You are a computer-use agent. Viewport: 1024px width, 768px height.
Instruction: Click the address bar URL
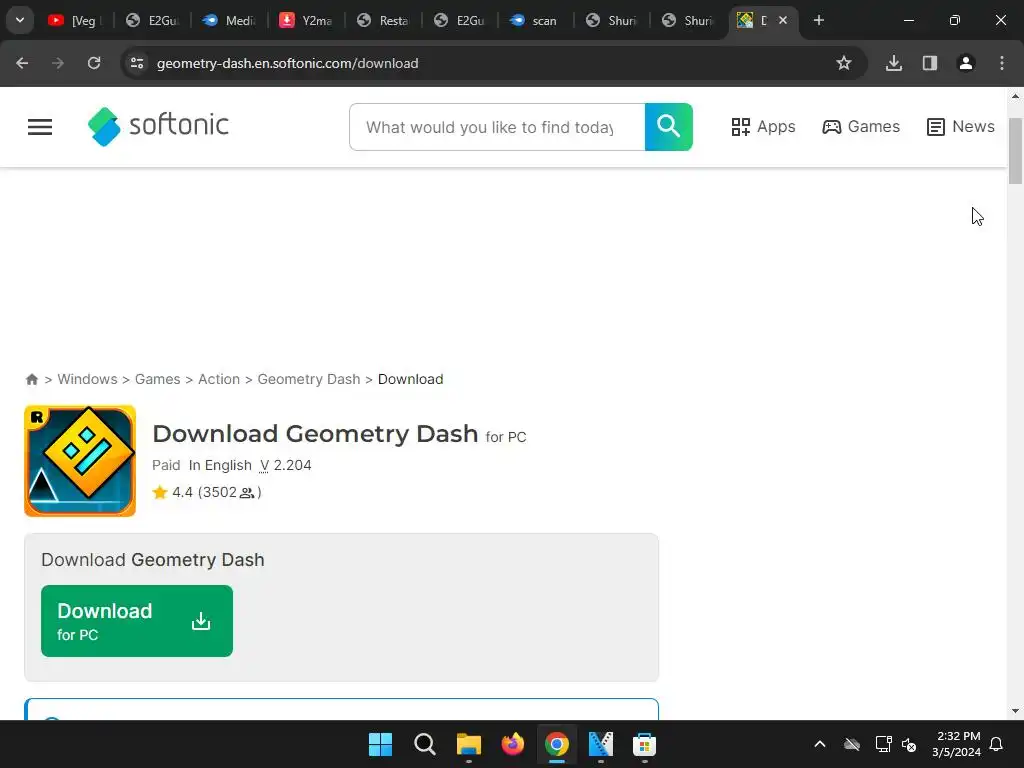[287, 63]
